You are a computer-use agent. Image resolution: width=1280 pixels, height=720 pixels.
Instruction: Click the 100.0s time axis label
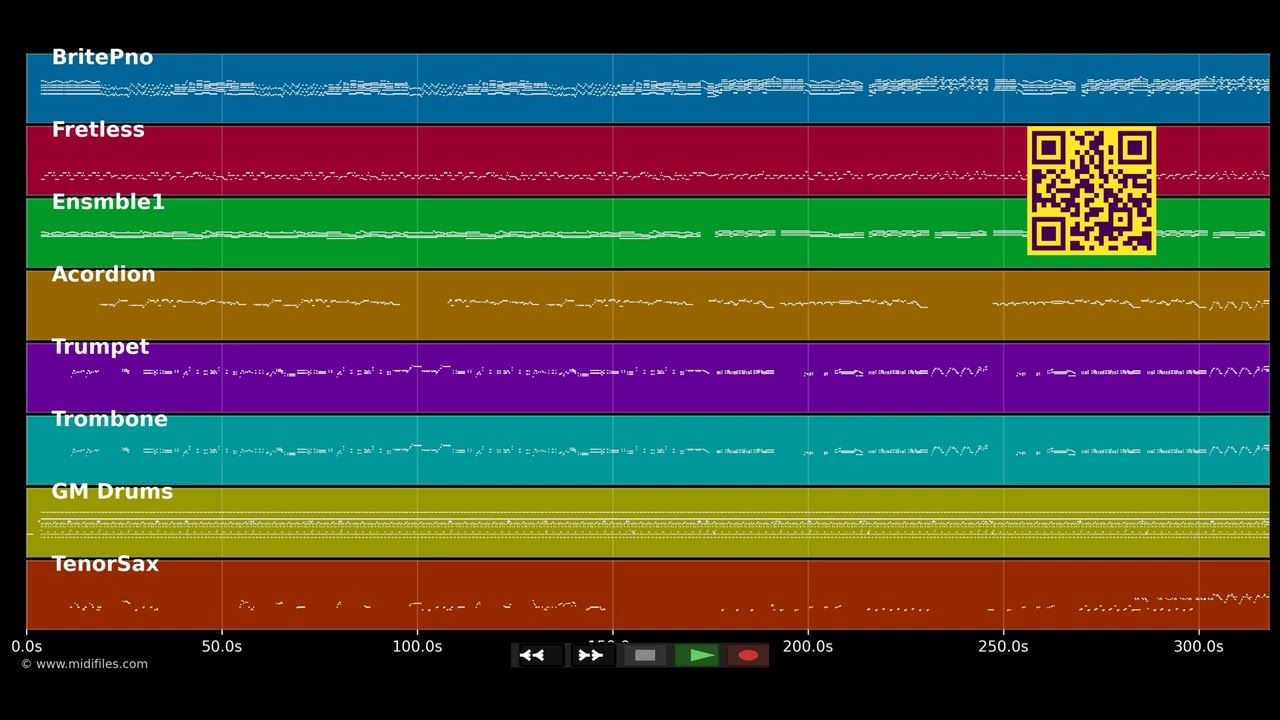(417, 647)
